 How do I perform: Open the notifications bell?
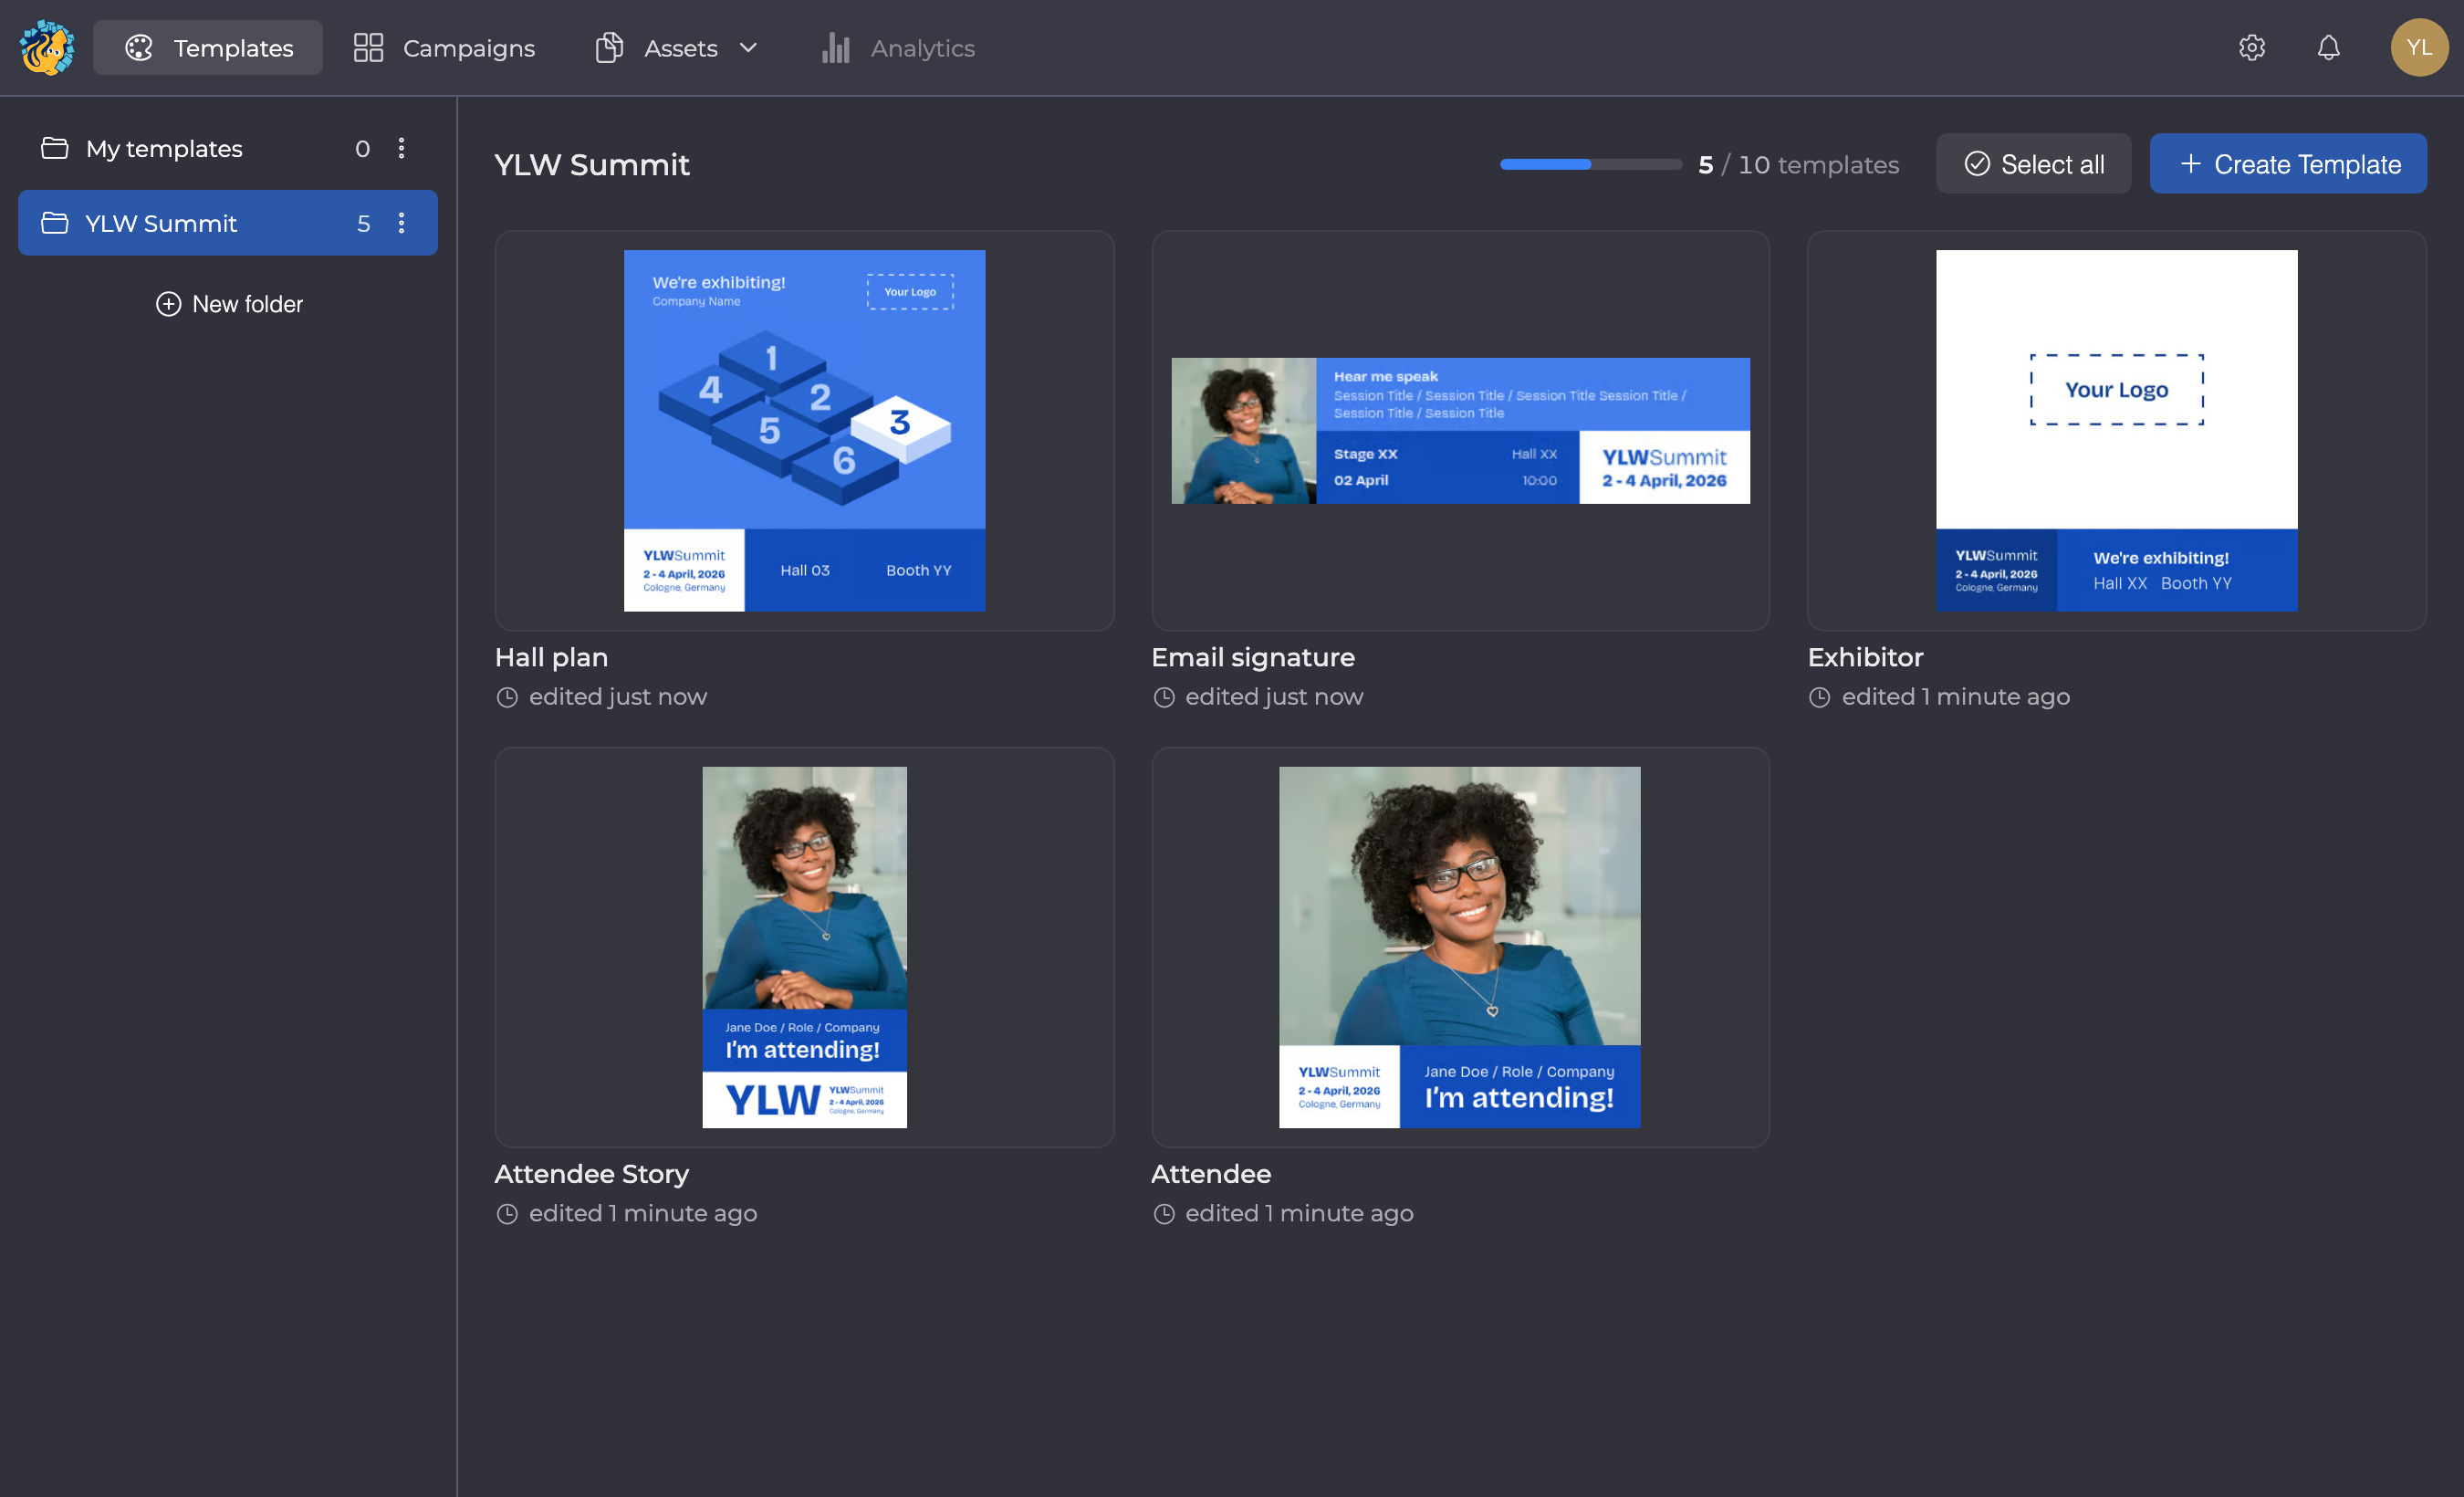[x=2328, y=48]
